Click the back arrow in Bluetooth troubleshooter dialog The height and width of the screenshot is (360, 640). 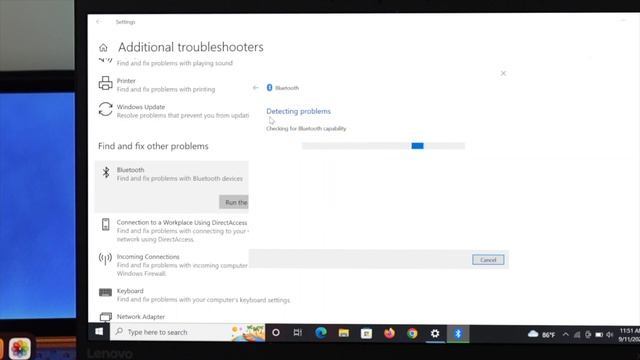coord(256,88)
